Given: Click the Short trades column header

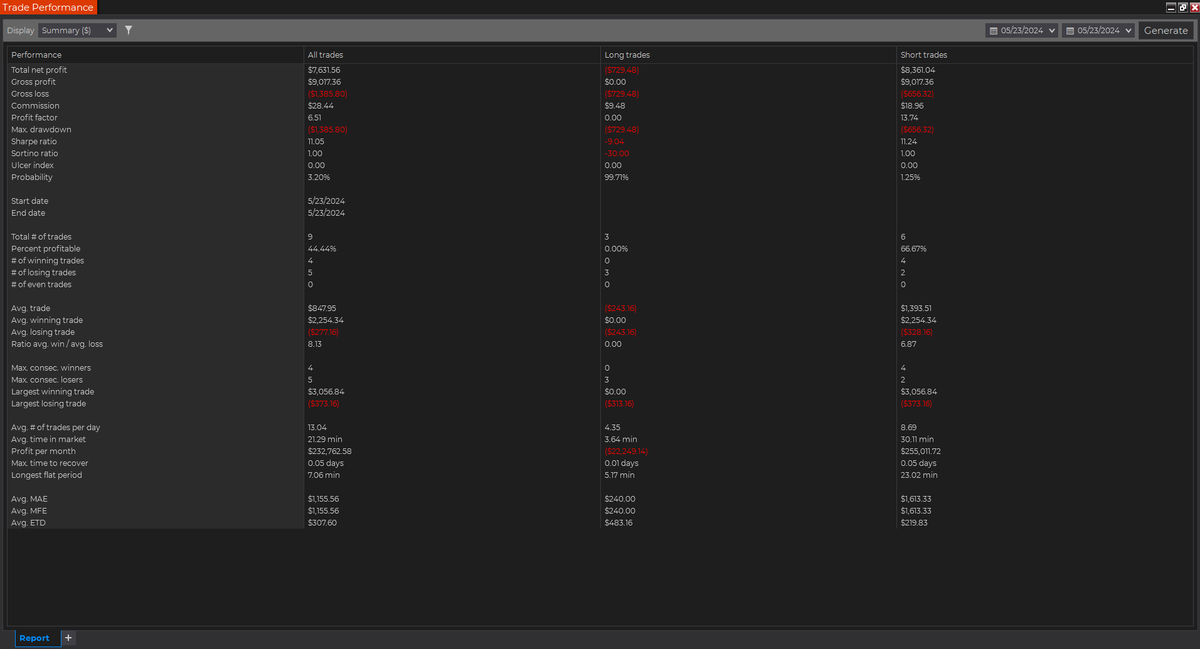Looking at the screenshot, I should point(924,55).
